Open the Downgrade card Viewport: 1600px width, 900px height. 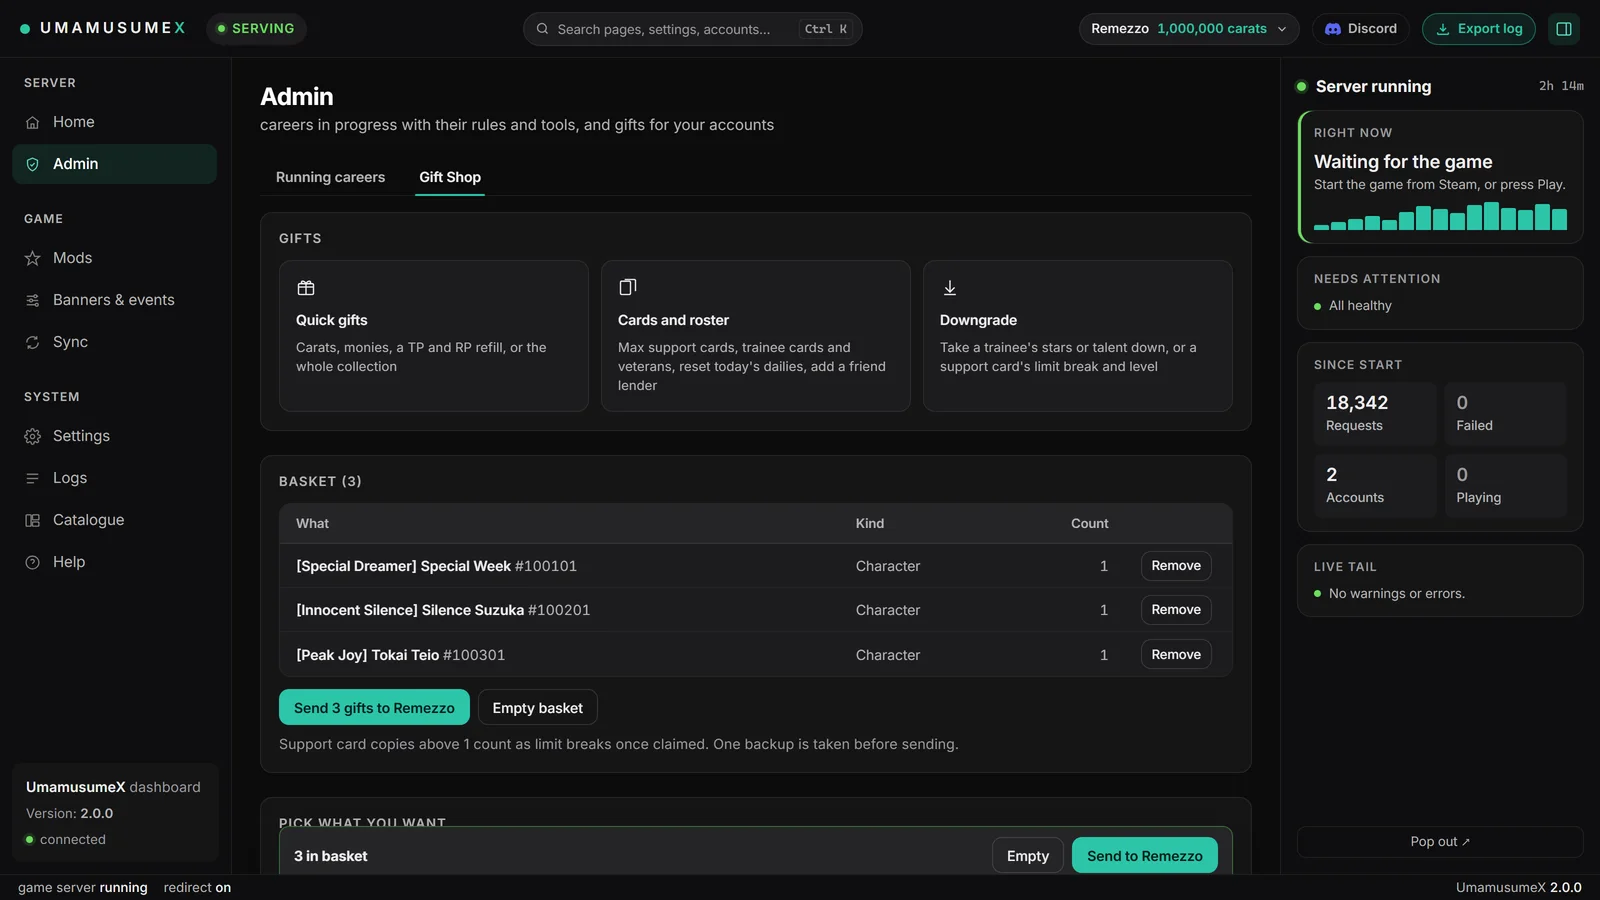pyautogui.click(x=1078, y=336)
